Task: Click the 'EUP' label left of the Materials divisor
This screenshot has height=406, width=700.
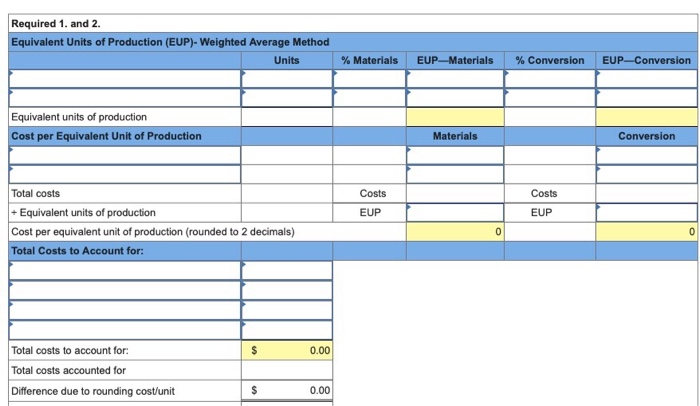Action: point(370,213)
